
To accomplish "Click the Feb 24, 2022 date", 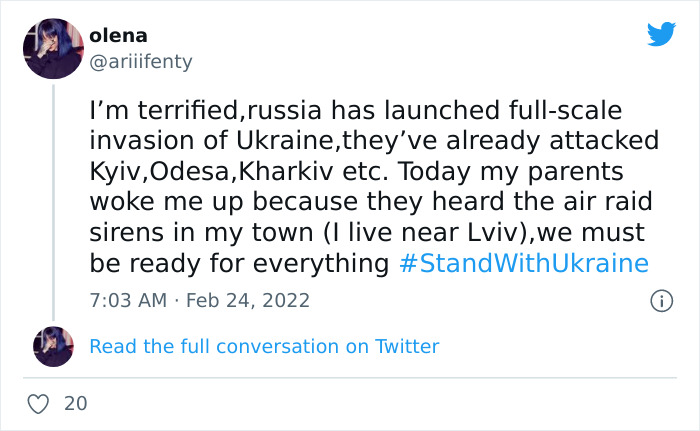I will (247, 300).
